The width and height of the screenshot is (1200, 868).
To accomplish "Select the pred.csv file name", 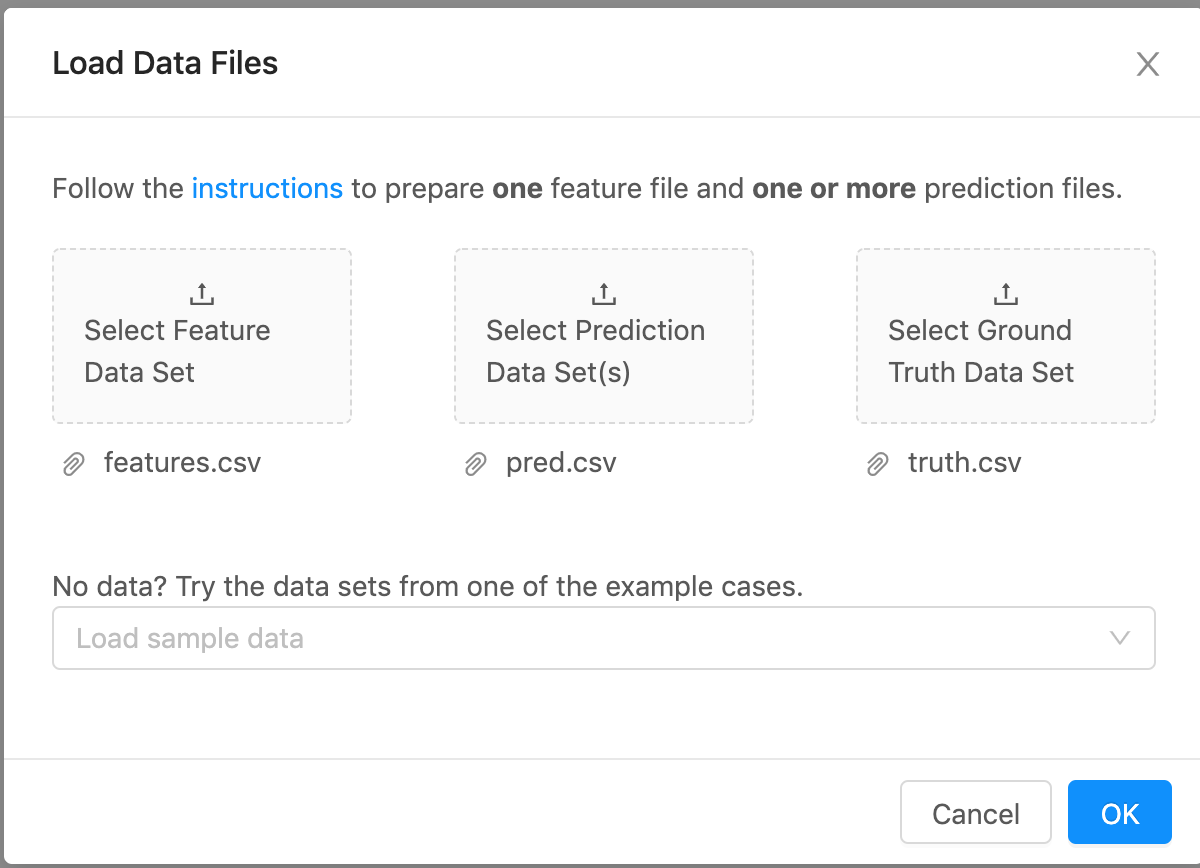I will (561, 464).
